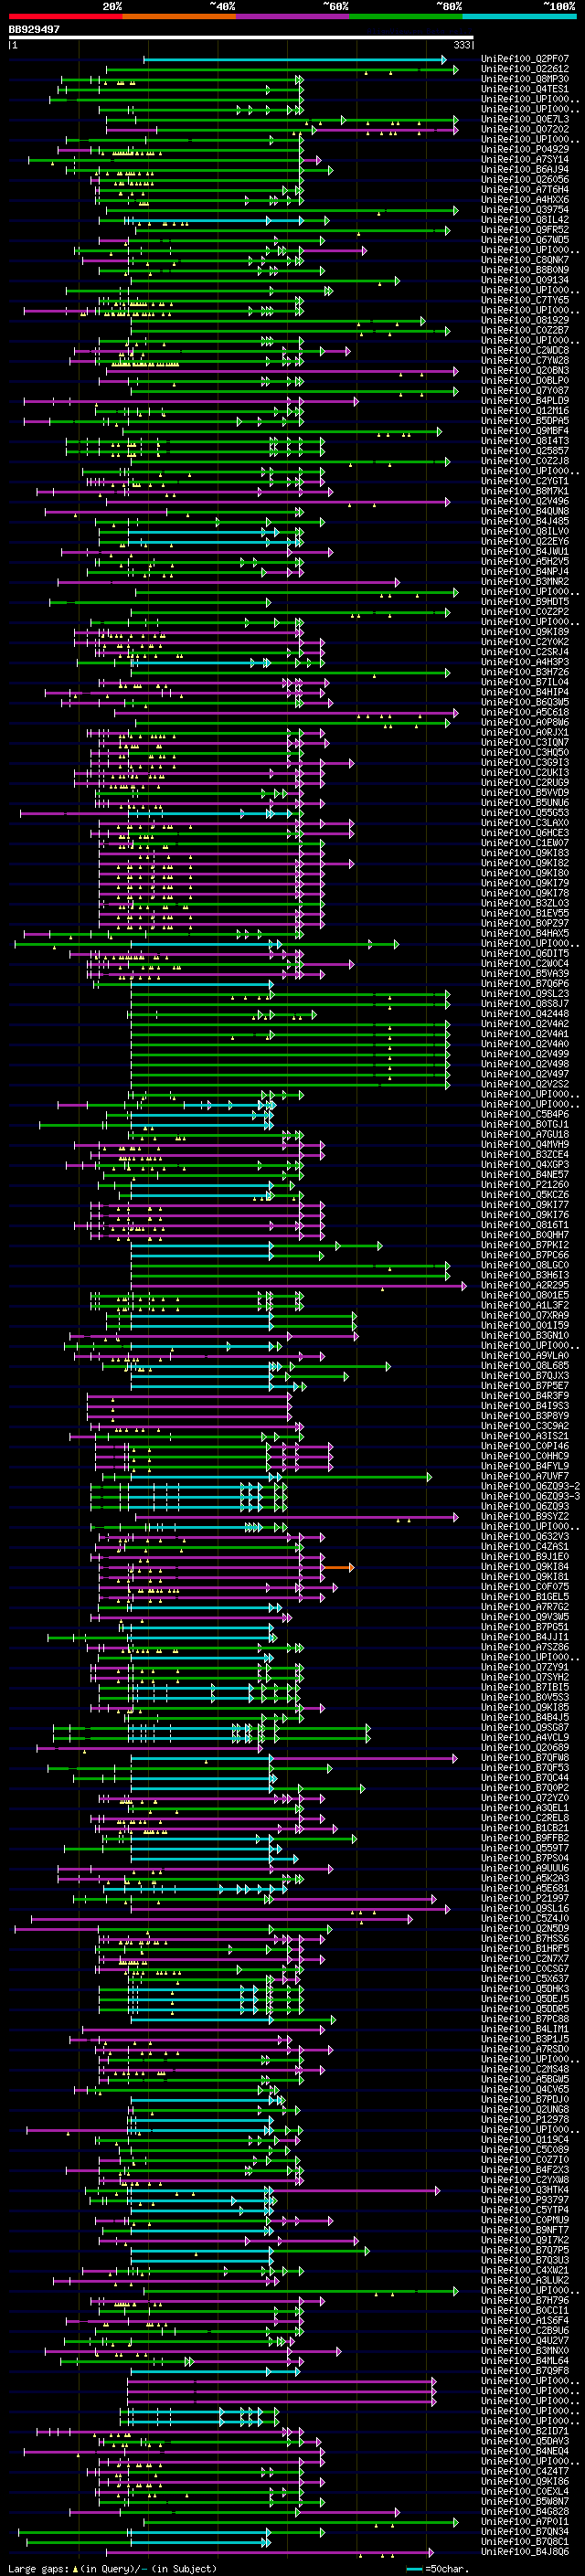Select label UniRef100_C7TY65

(524, 300)
